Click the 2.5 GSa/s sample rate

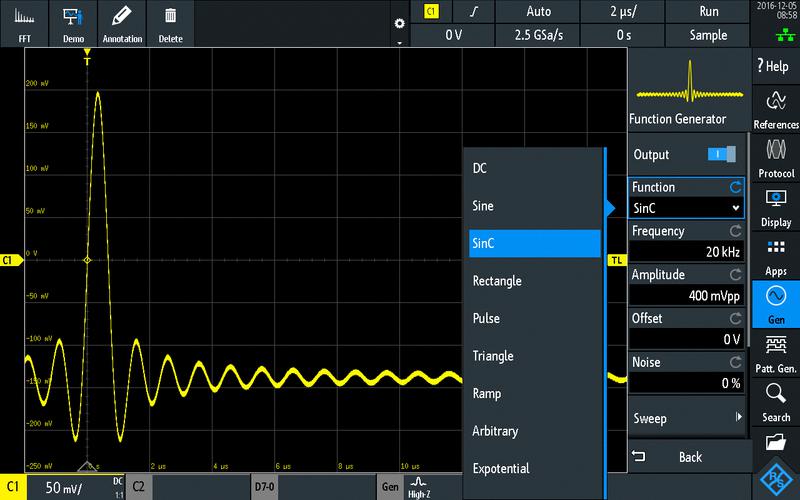point(538,35)
